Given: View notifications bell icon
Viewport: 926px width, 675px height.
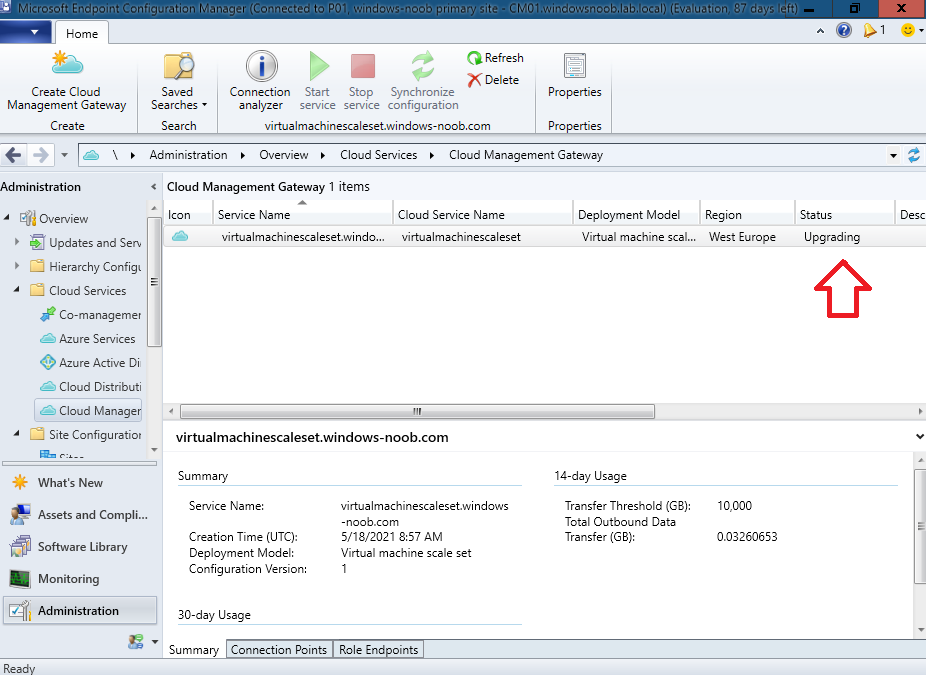Looking at the screenshot, I should [869, 30].
